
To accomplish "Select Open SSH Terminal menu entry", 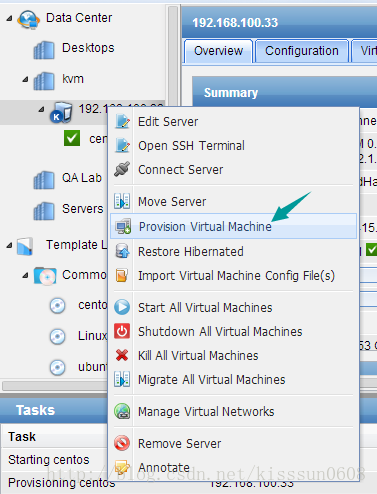I will 234,146.
